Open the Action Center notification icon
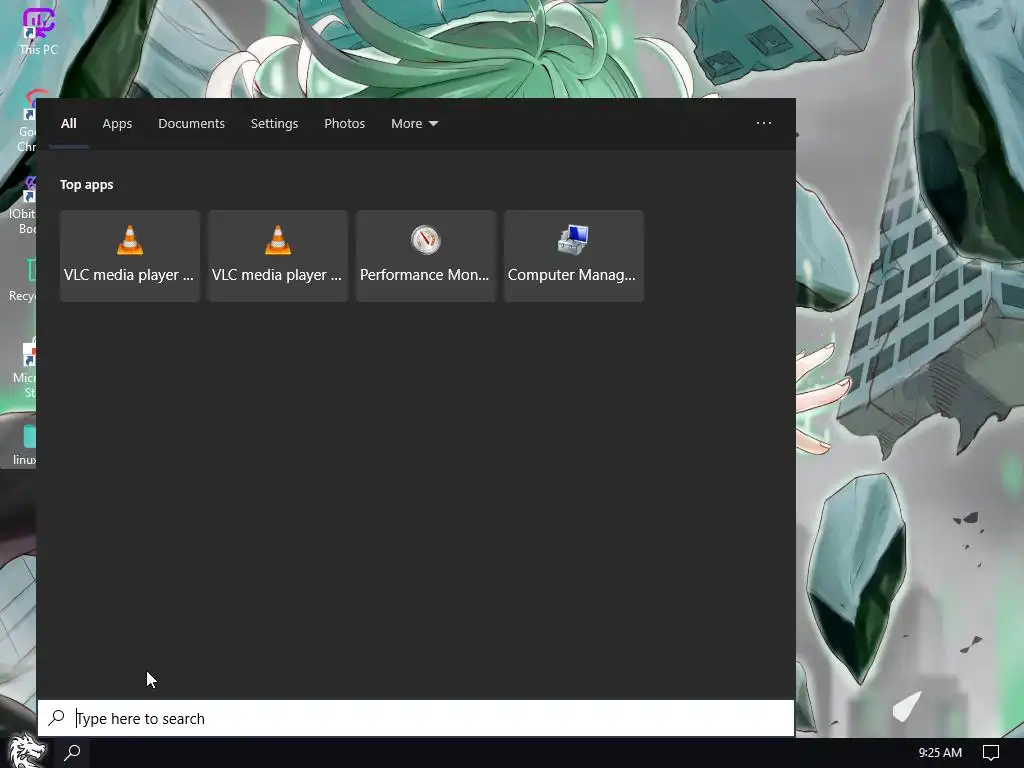This screenshot has width=1024, height=768. 991,753
